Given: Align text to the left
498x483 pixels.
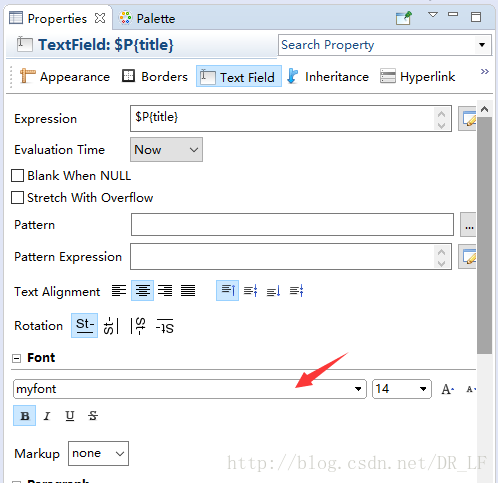Looking at the screenshot, I should (119, 291).
